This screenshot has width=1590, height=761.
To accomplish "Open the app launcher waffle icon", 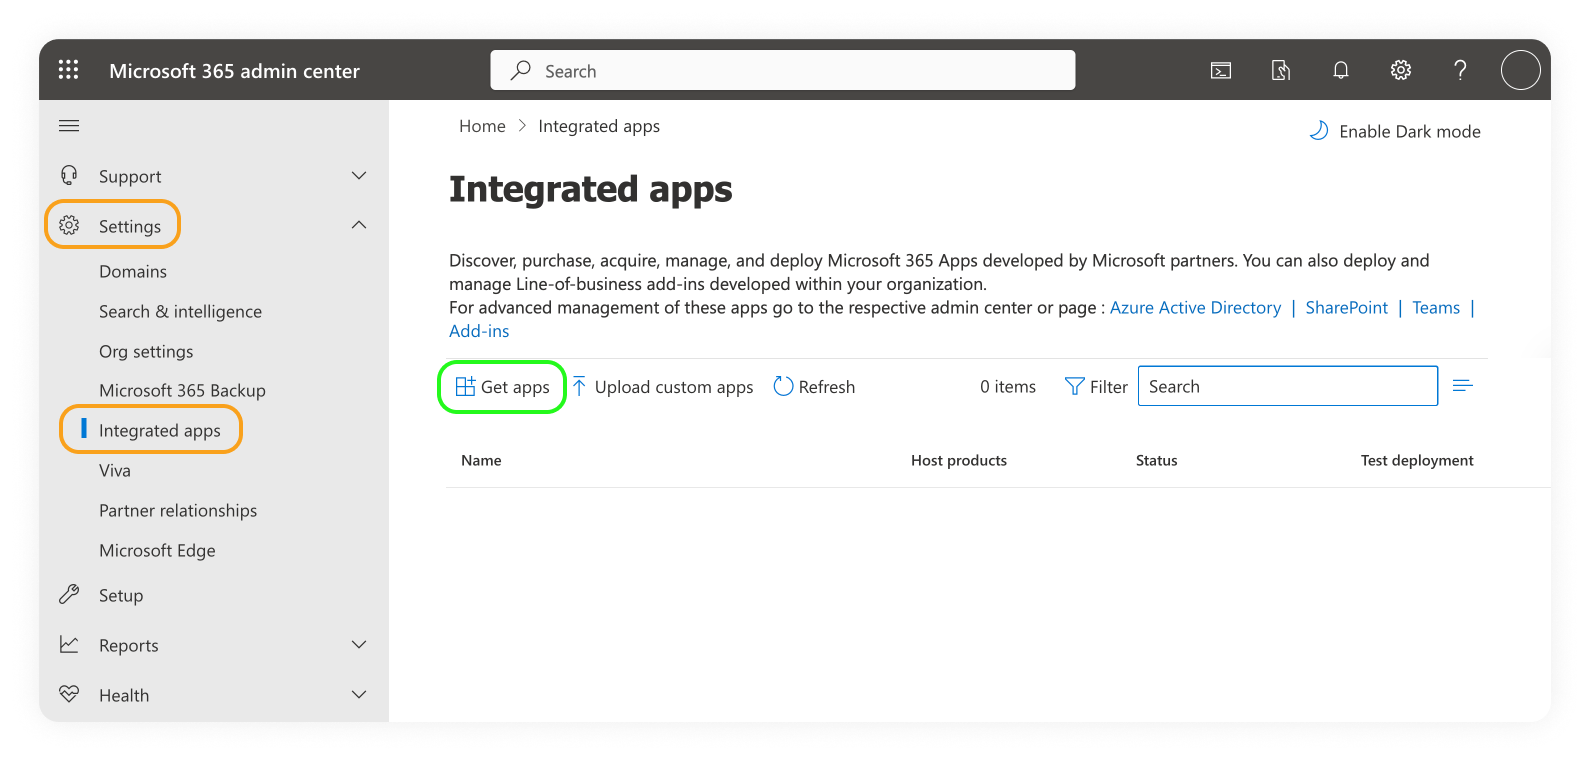I will (68, 70).
